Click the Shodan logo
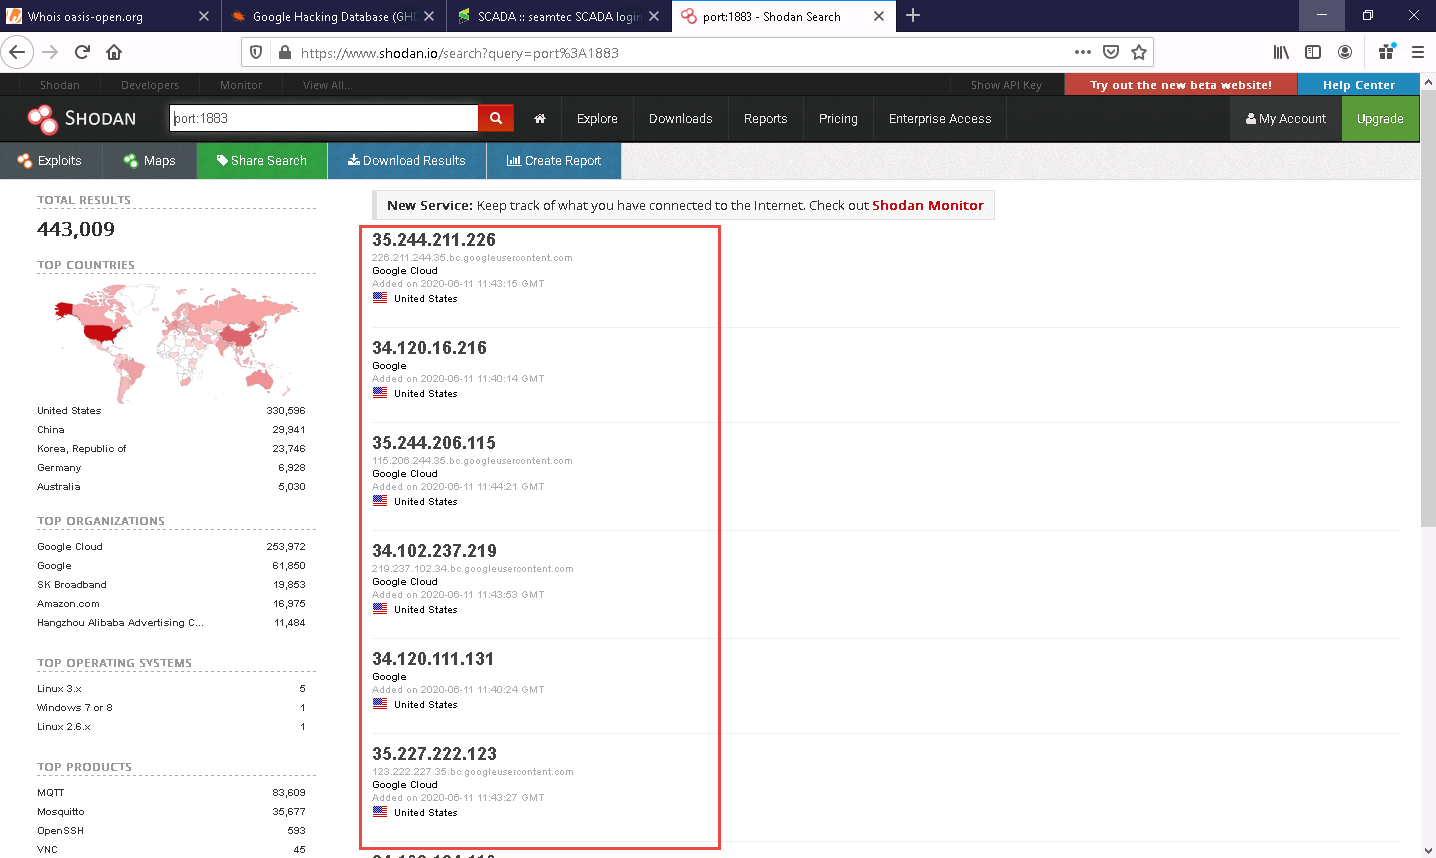This screenshot has width=1436, height=858. [x=82, y=119]
